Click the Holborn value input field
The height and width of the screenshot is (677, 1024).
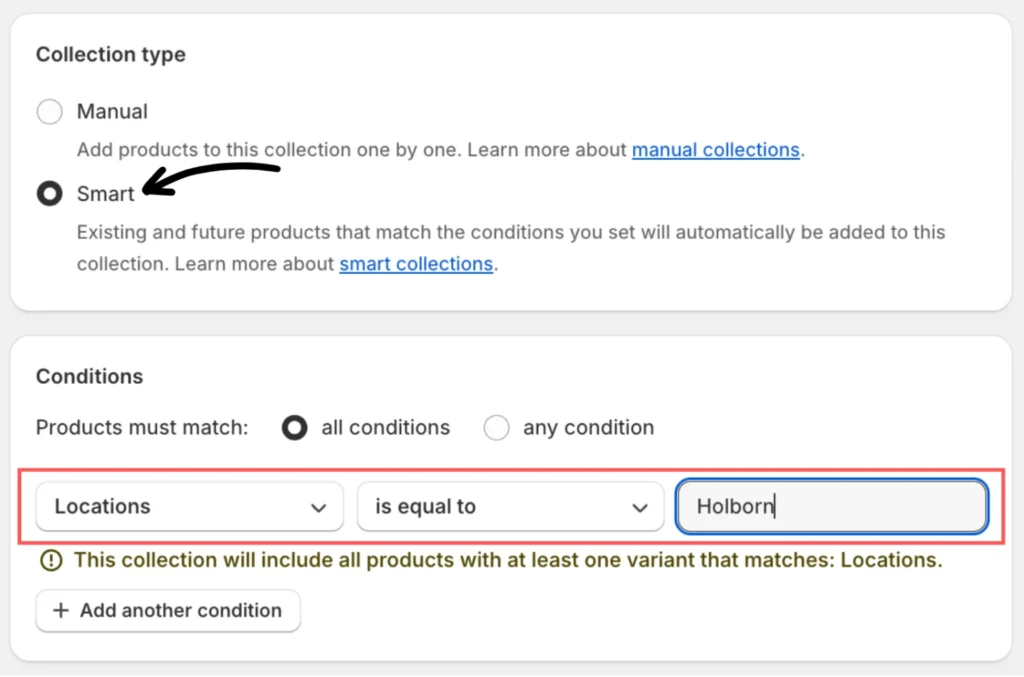pyautogui.click(x=832, y=507)
